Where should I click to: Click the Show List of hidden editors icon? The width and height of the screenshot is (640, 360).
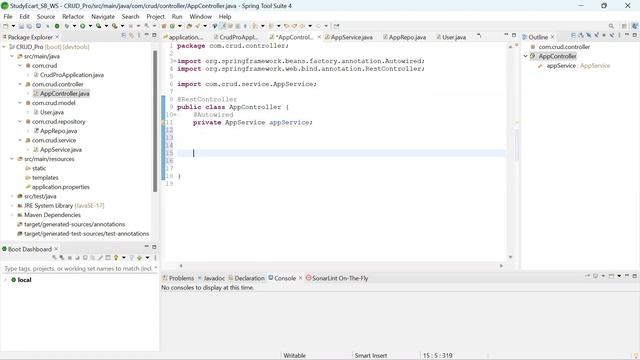(x=479, y=36)
